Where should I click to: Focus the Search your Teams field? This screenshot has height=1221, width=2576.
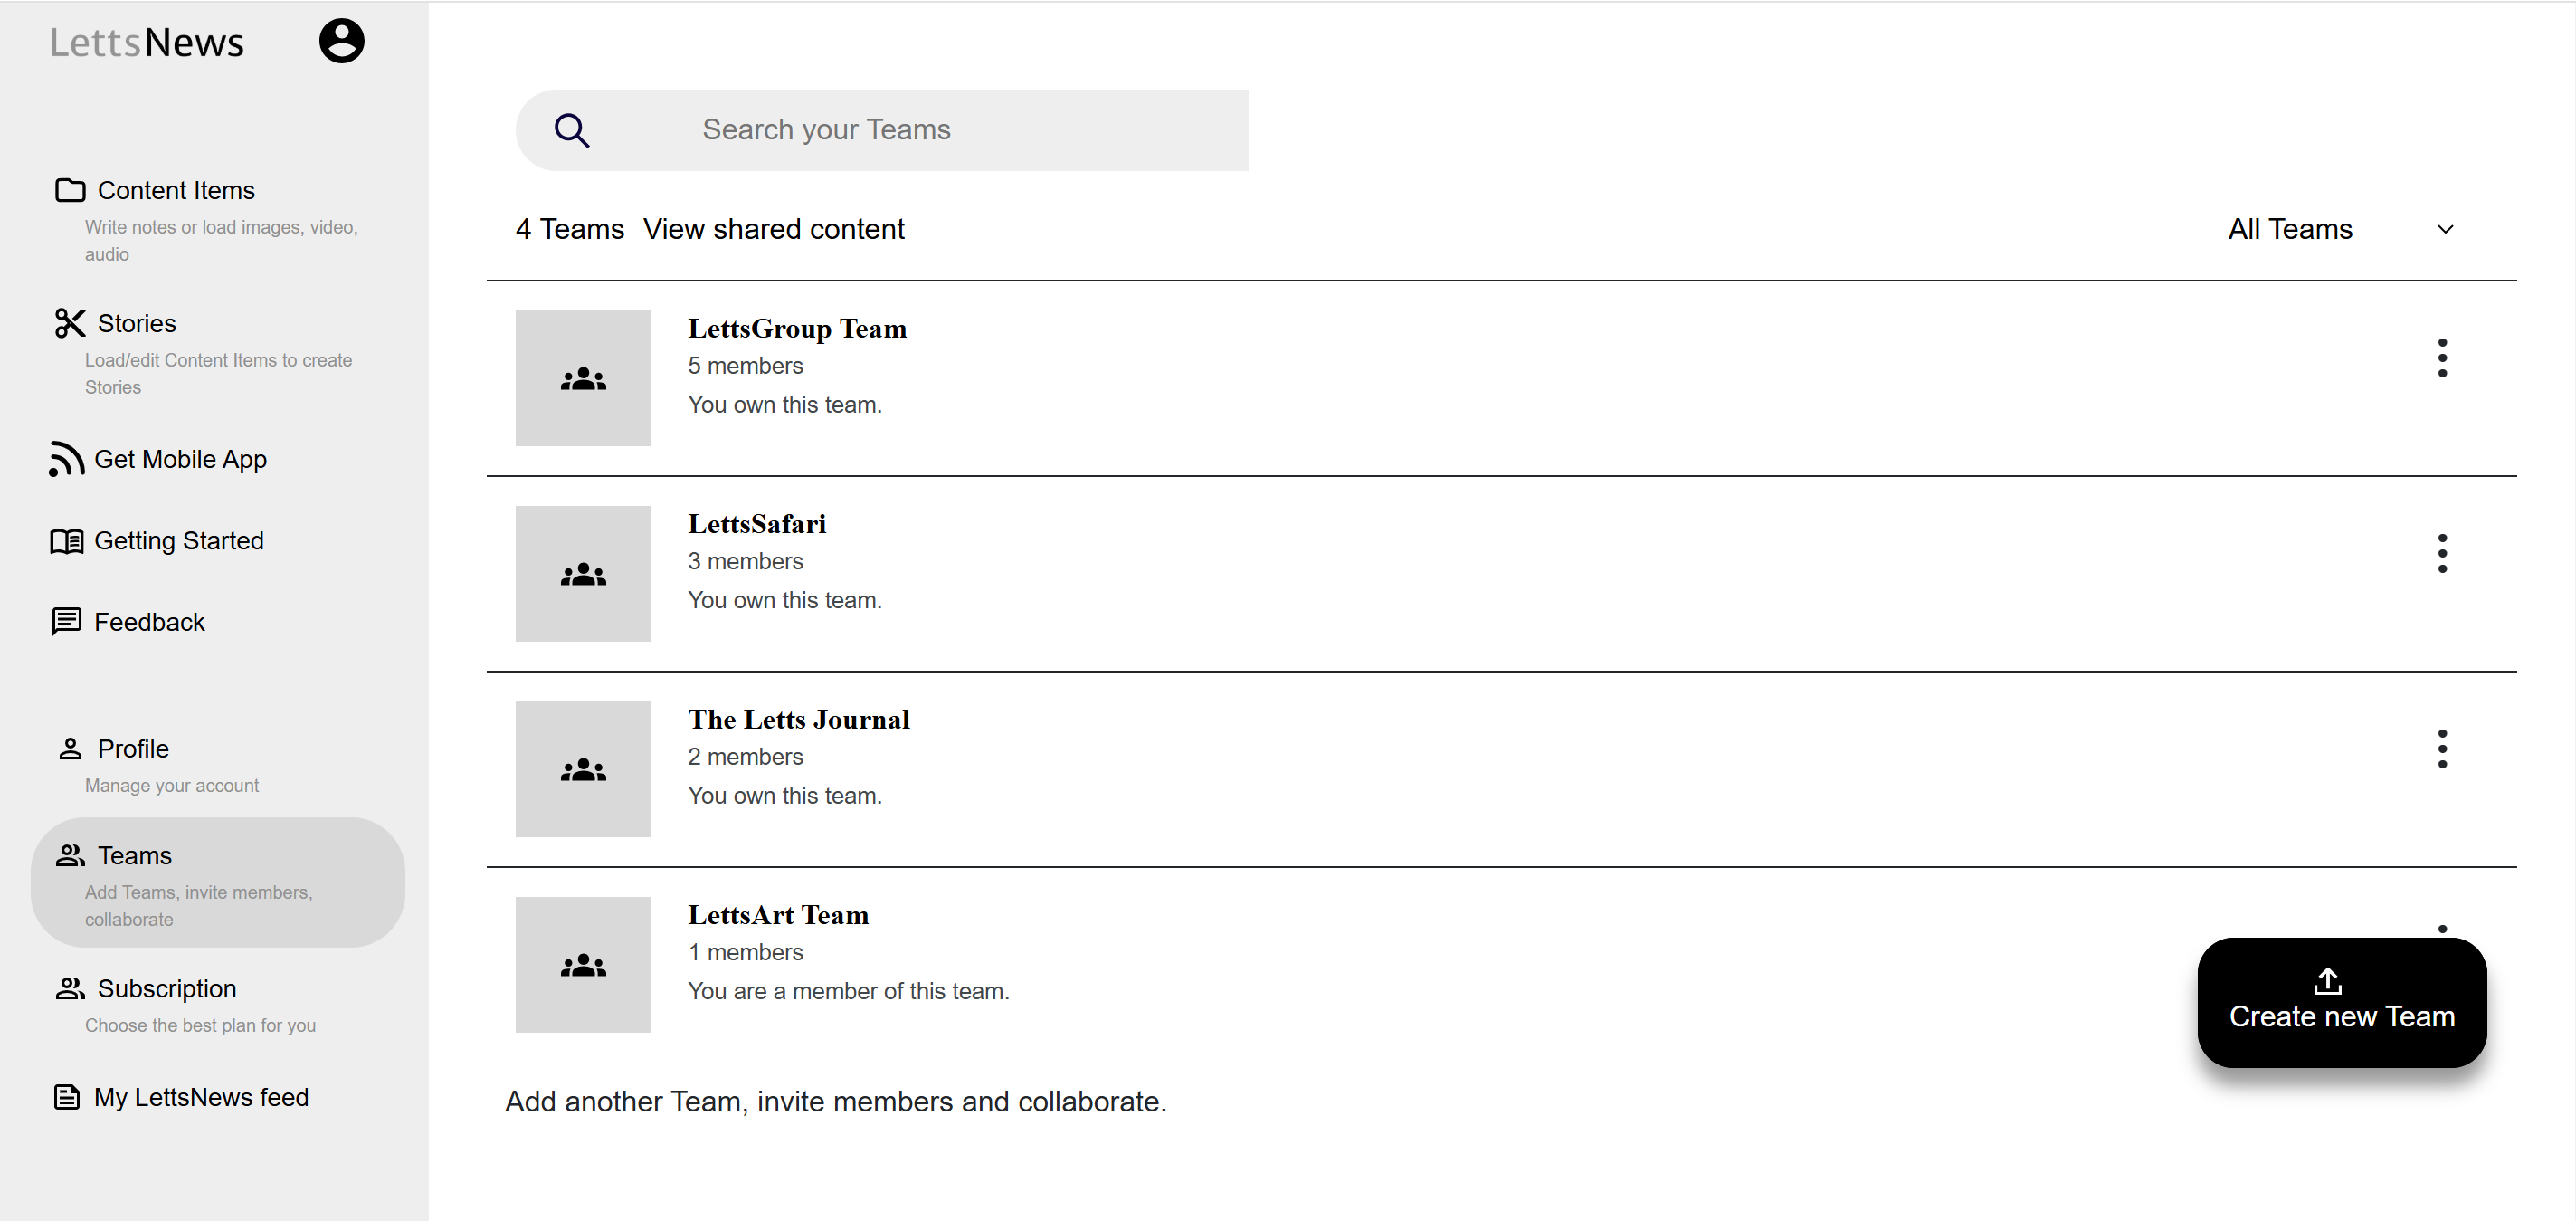[881, 130]
